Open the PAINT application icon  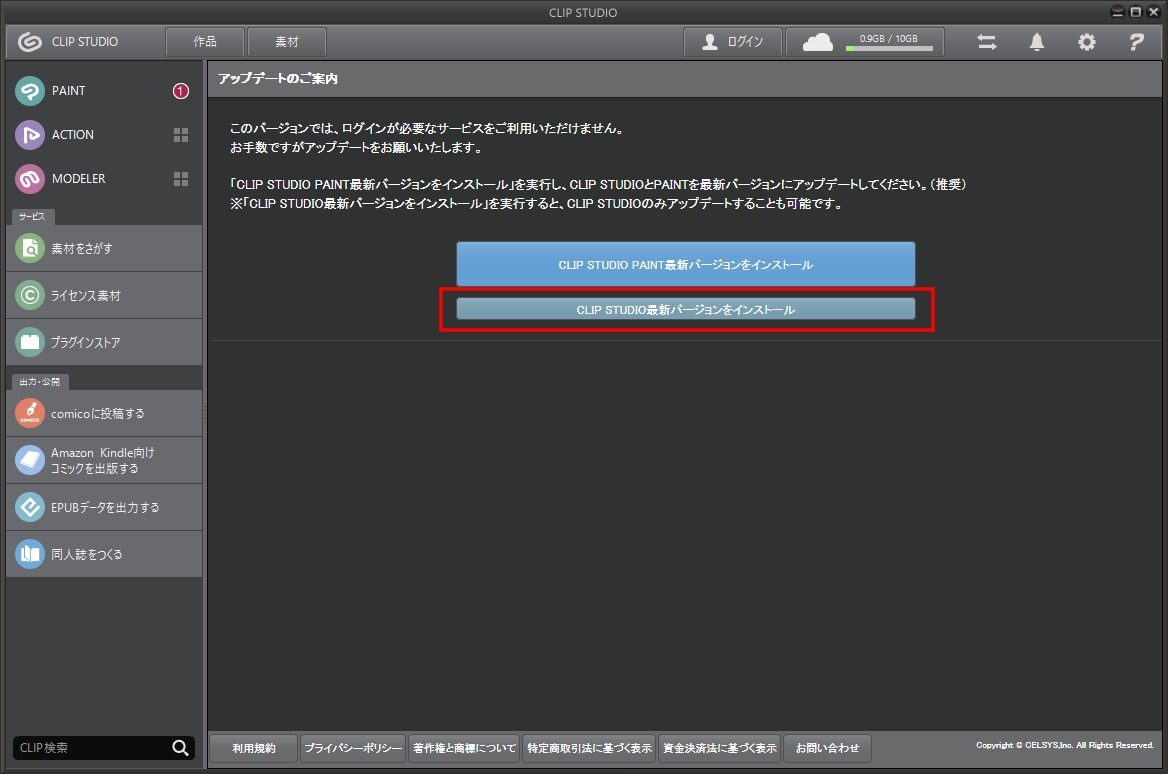pos(30,91)
